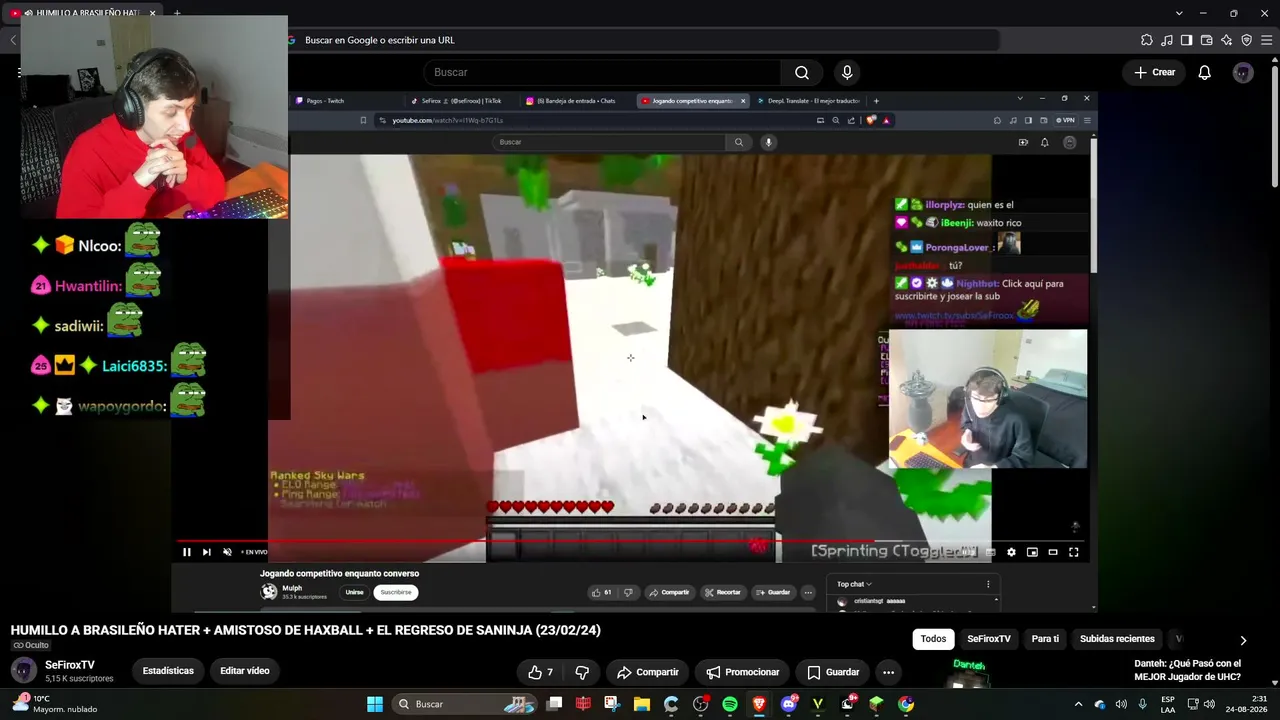Dislike the video with thumbs down
Image resolution: width=1280 pixels, height=720 pixels.
(582, 672)
